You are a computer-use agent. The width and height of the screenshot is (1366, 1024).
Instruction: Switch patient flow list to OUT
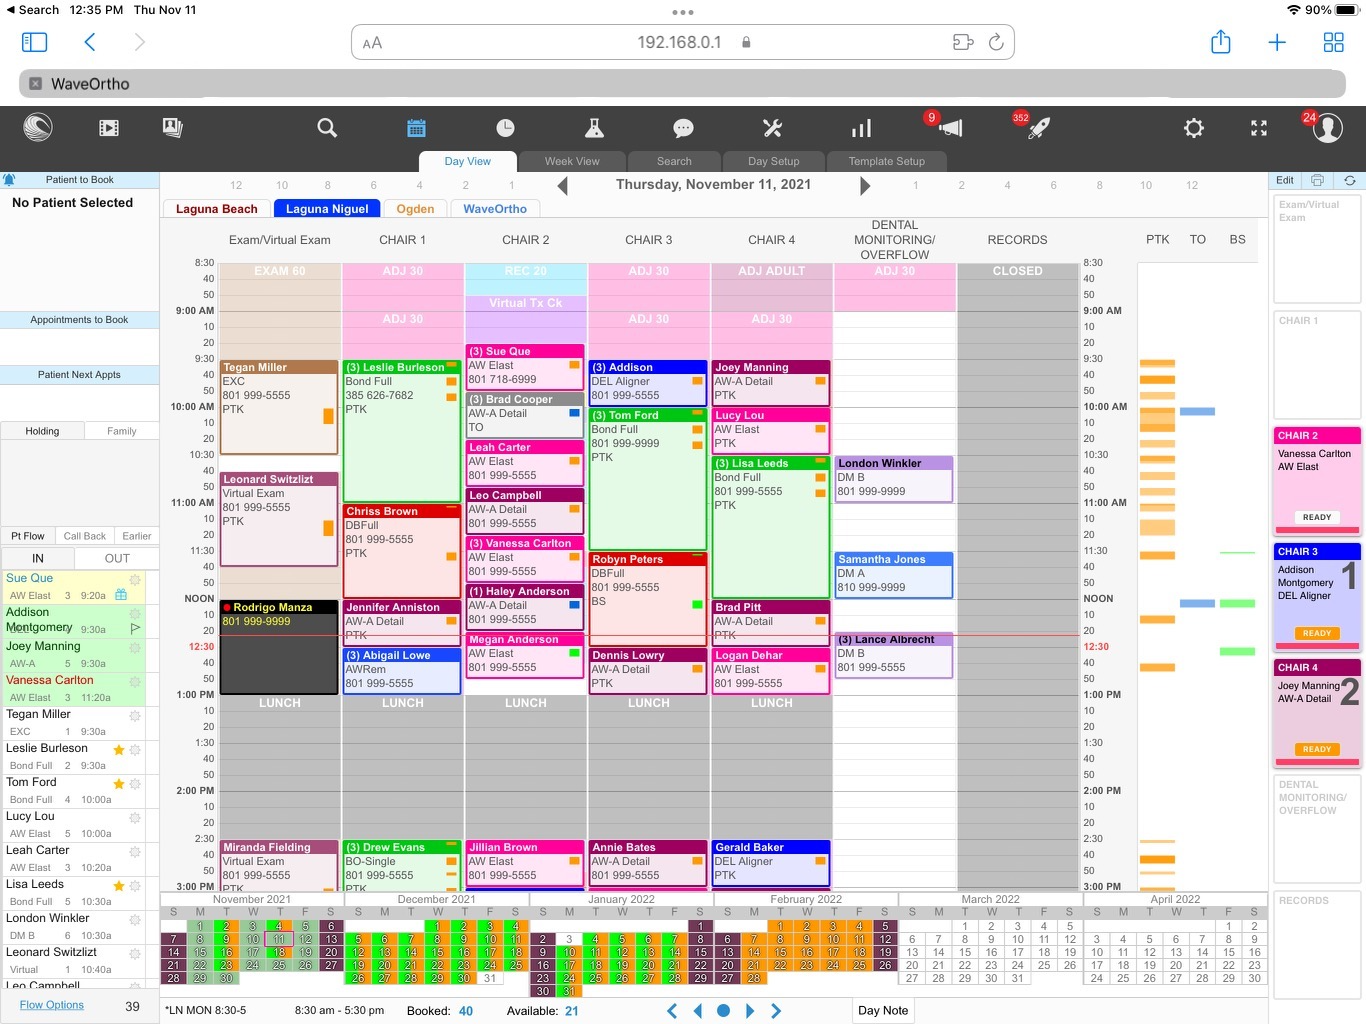tap(117, 558)
